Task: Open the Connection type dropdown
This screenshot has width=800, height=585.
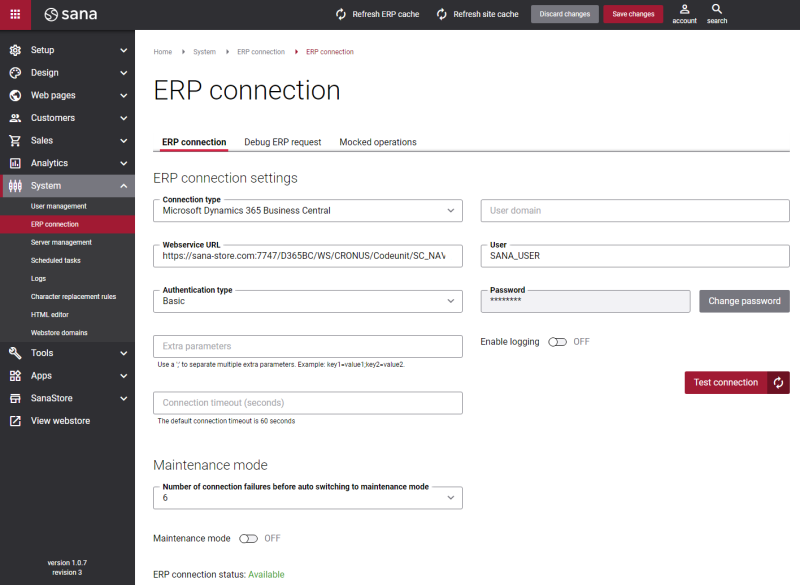Action: (308, 211)
